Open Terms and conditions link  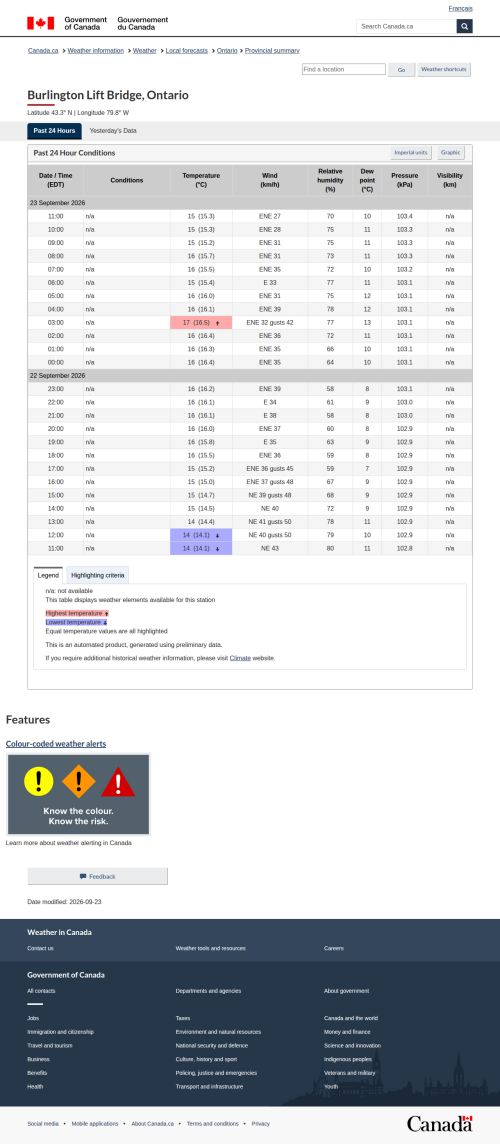(x=212, y=1124)
